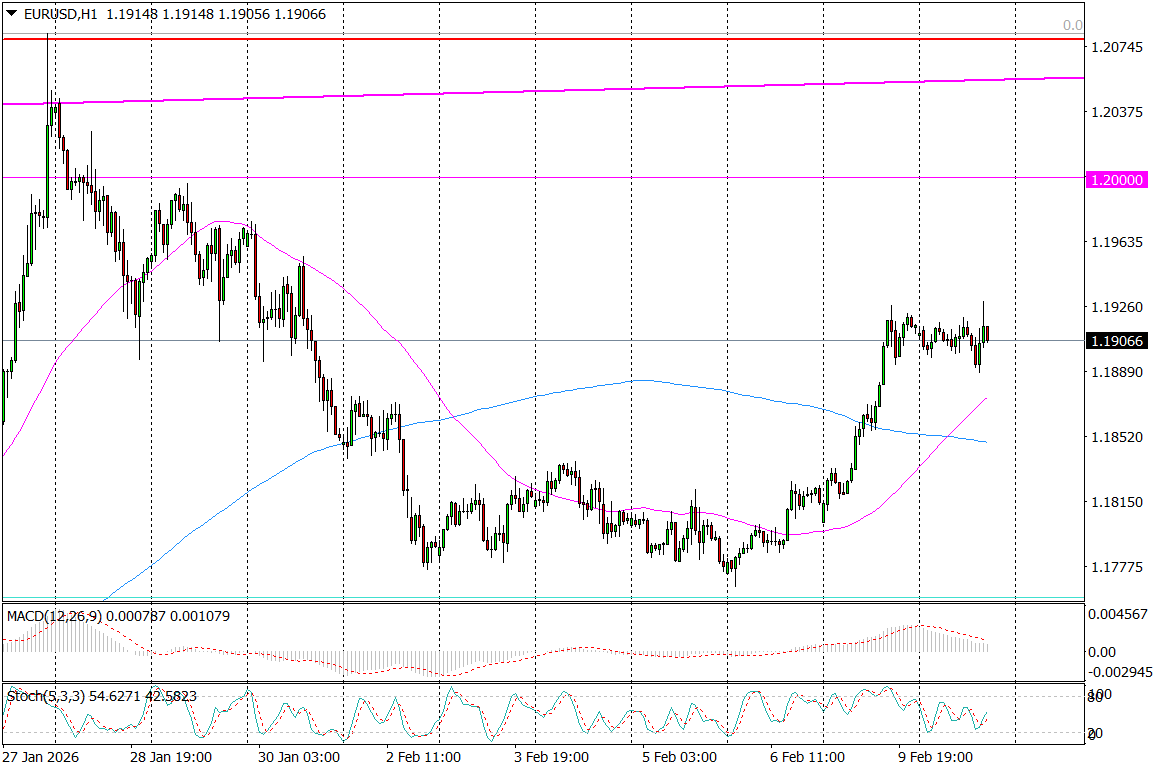Click the Stochastic 80 level scale label
The image size is (1156, 771).
pyautogui.click(x=1096, y=698)
